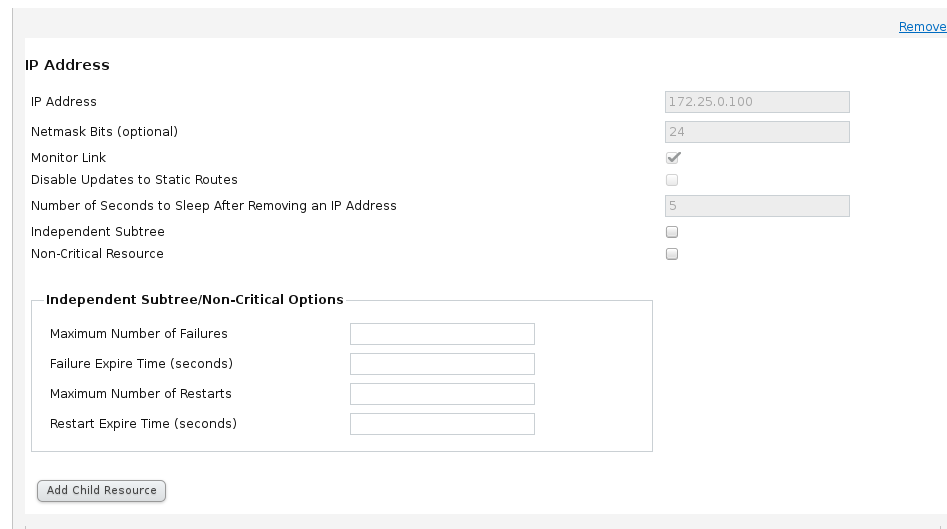Screen dimensions: 947x529
Task: Click the Netmask Bits (optional) label
Action: point(104,132)
